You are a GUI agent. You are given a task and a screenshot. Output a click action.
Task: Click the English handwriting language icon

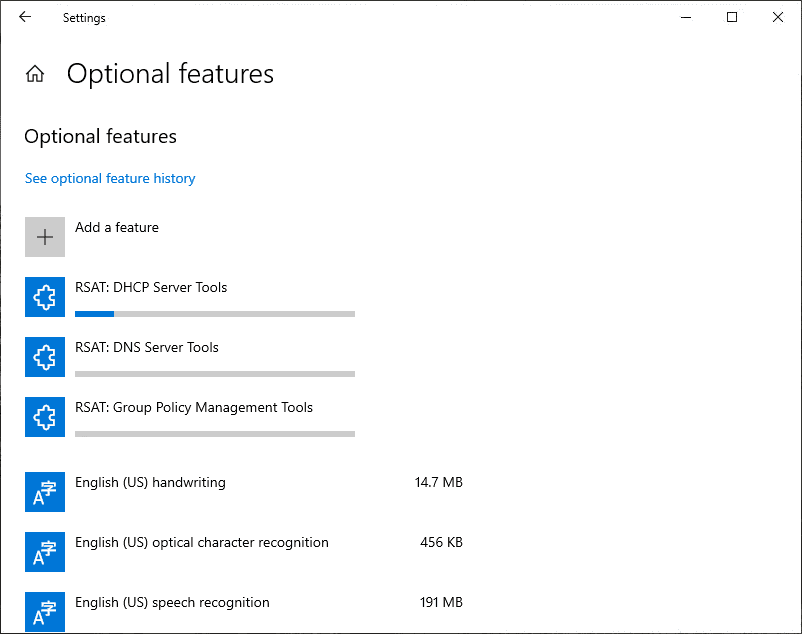point(45,492)
